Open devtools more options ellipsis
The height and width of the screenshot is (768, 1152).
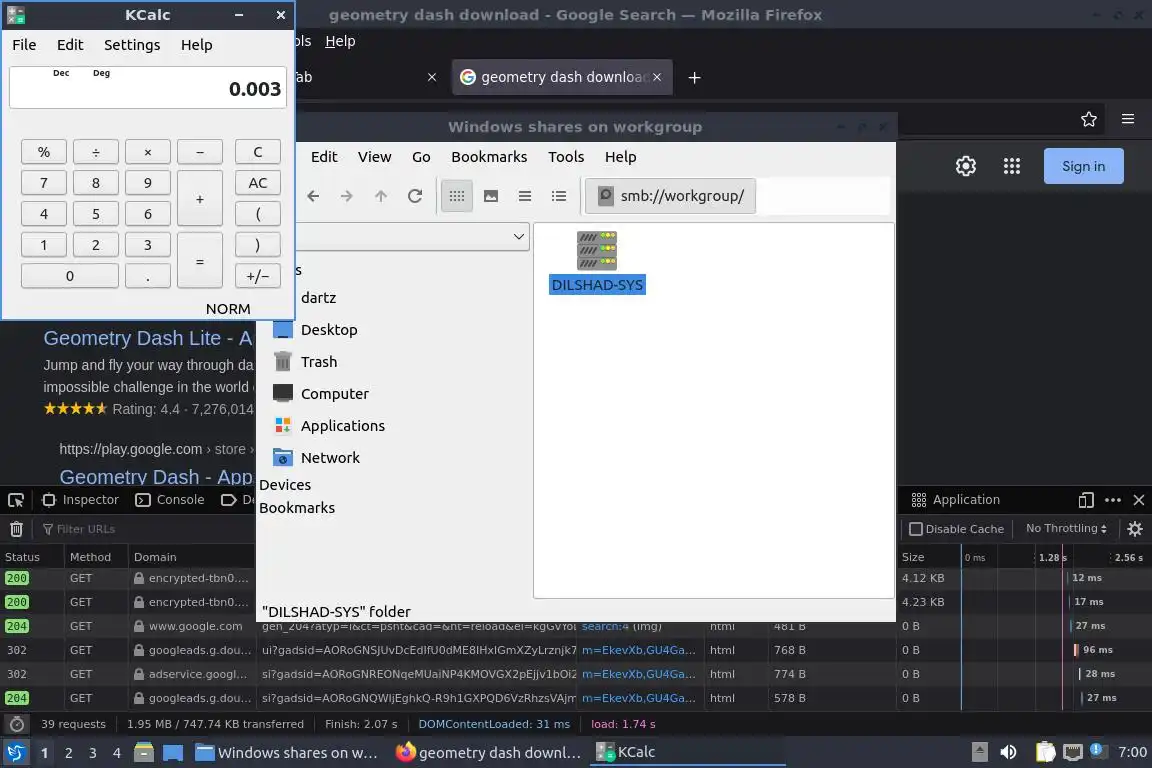point(1113,500)
